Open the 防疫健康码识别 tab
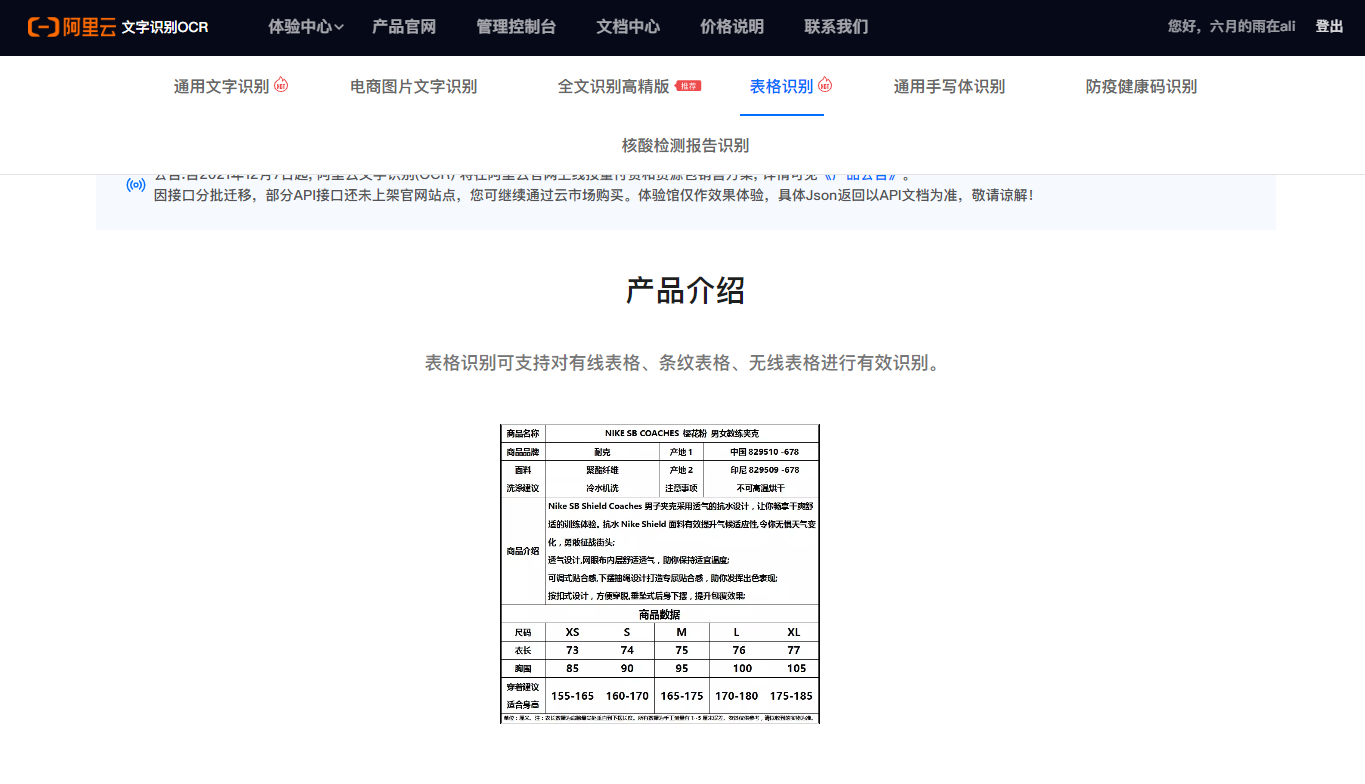This screenshot has height=784, width=1365. (1141, 86)
